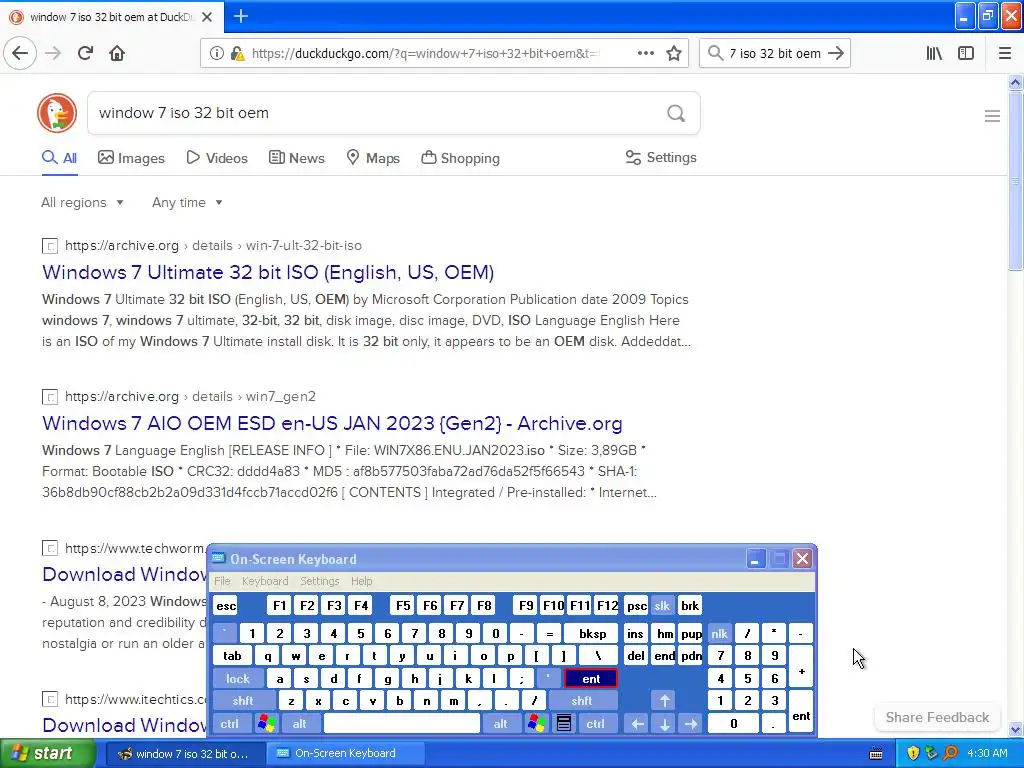Select On-Screen Keyboard taskbar button

[x=345, y=754]
